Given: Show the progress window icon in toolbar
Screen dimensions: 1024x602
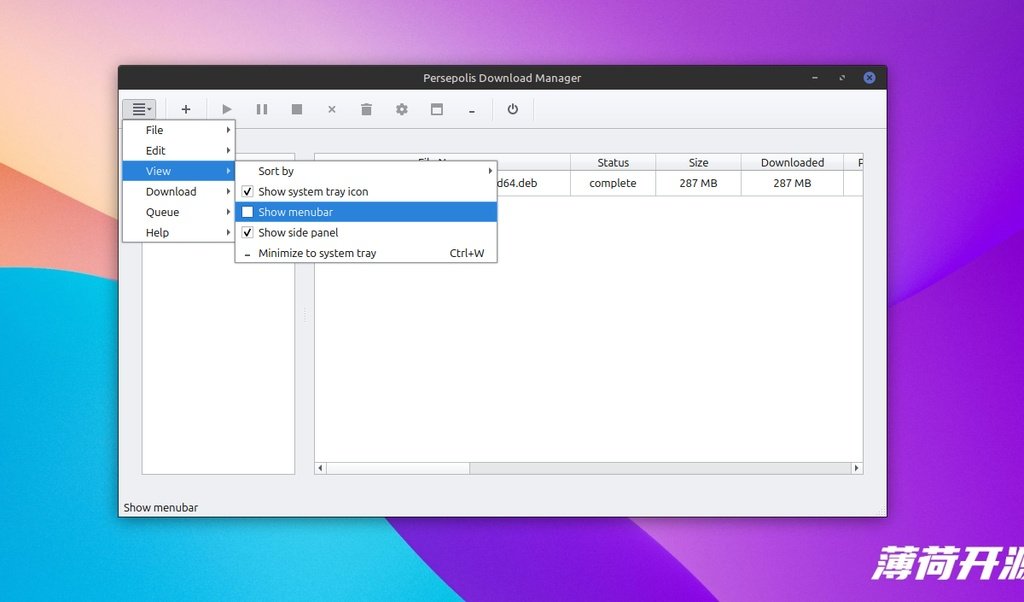Looking at the screenshot, I should coord(437,109).
